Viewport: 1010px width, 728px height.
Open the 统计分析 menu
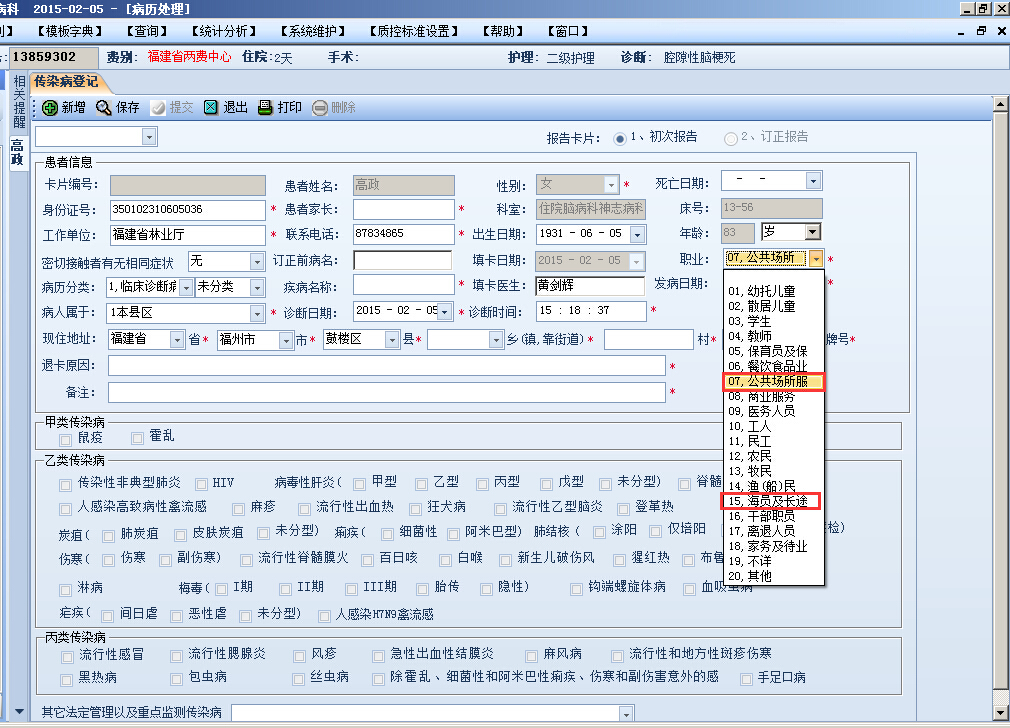[224, 32]
